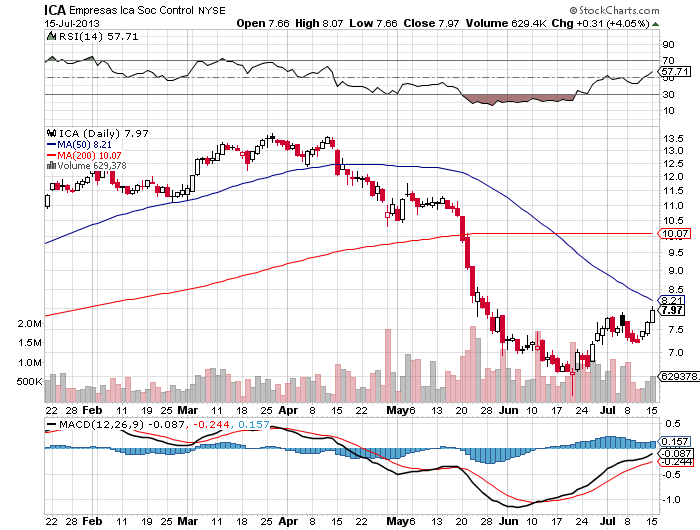Click the 13.5 price scale label
The image size is (700, 530).
tap(674, 138)
